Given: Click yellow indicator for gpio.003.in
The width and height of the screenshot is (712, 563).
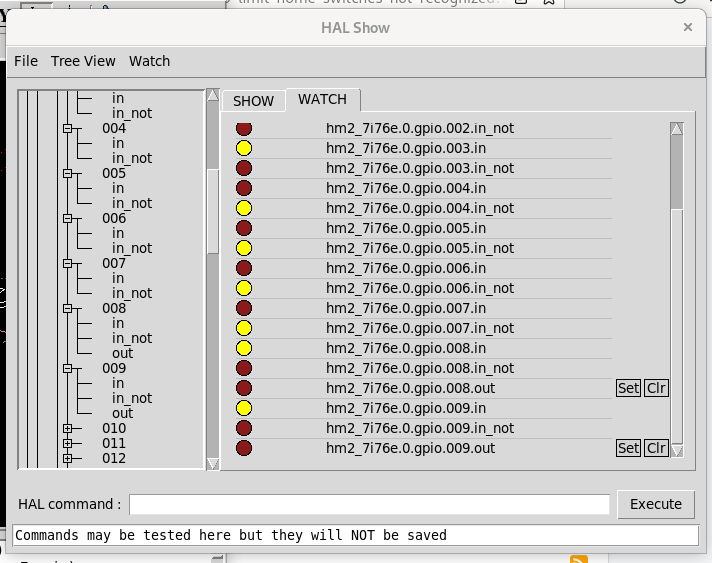Looking at the screenshot, I should (x=243, y=148).
